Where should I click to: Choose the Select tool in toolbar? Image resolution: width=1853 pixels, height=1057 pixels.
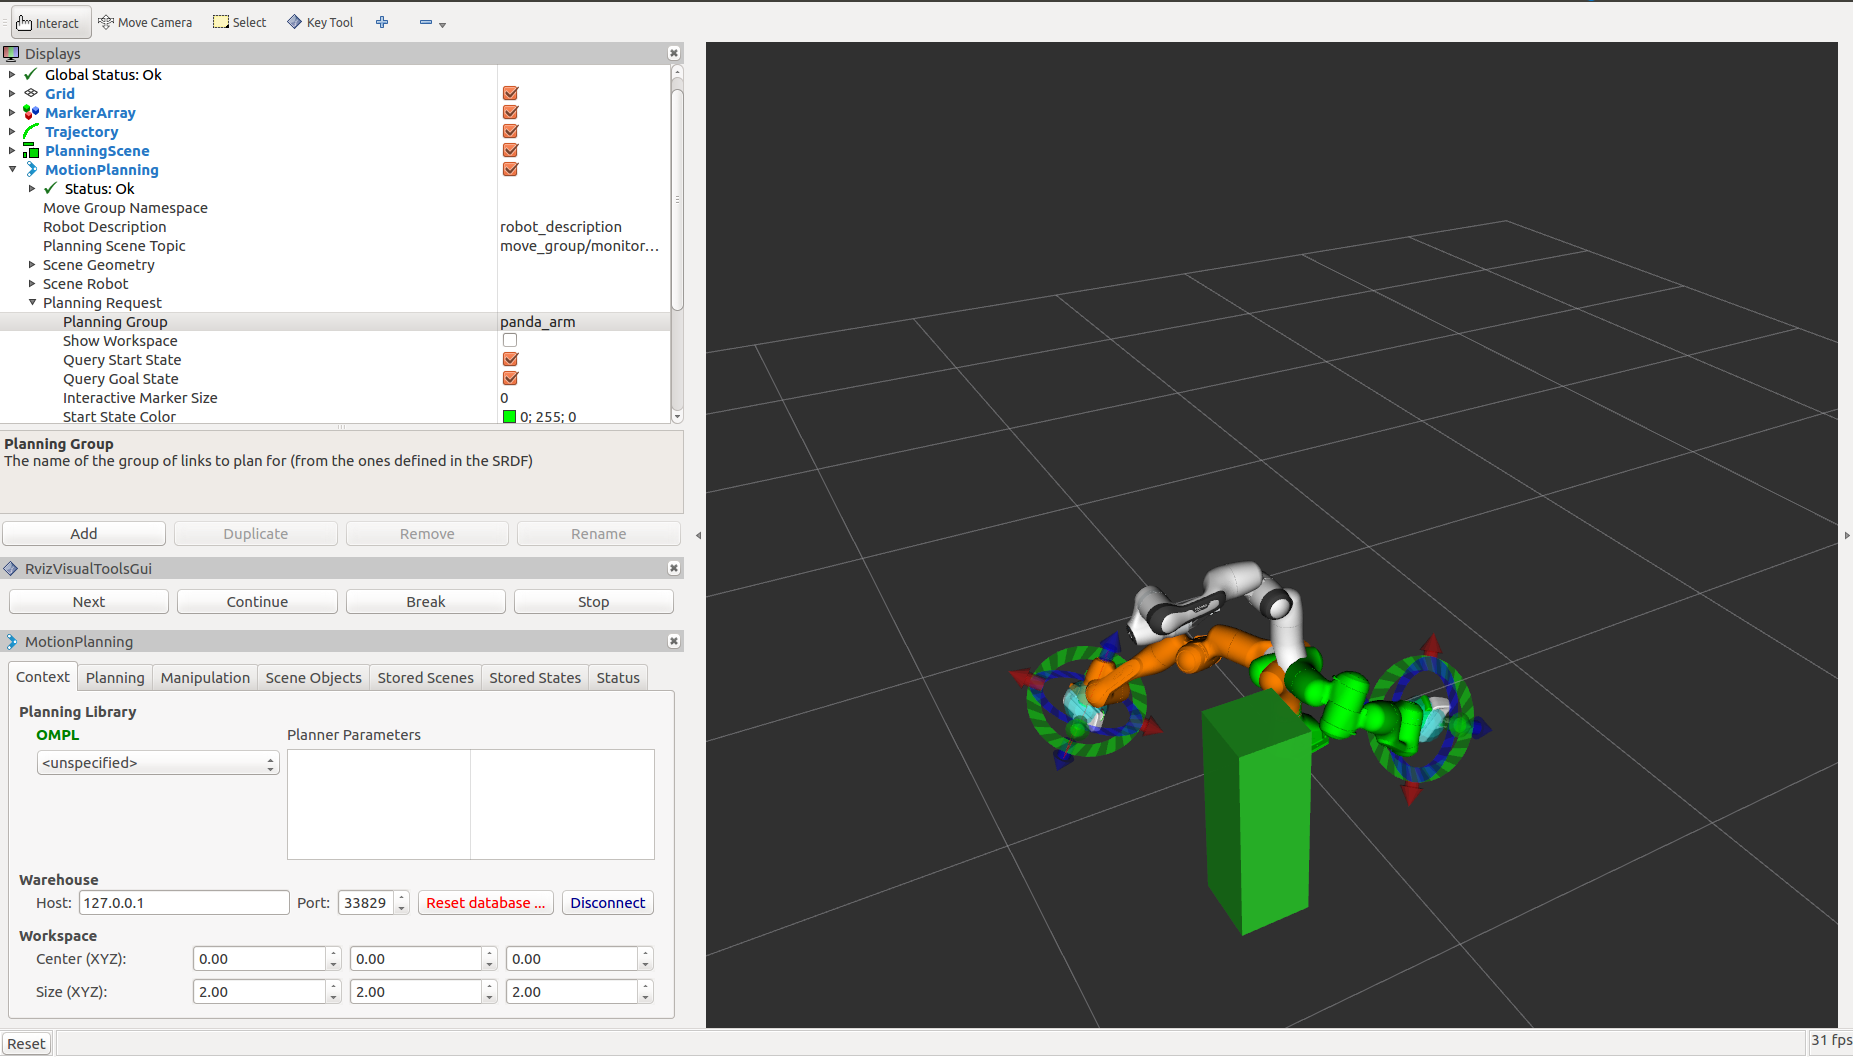point(240,22)
